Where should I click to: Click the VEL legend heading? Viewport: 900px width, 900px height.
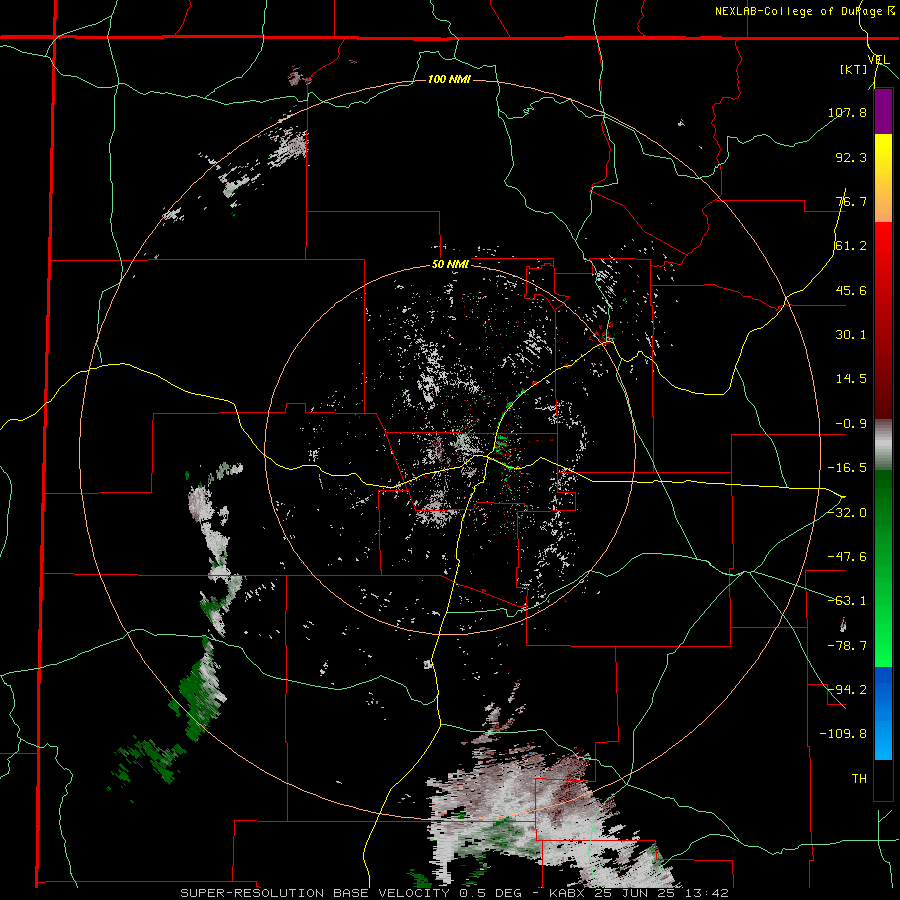tap(879, 60)
